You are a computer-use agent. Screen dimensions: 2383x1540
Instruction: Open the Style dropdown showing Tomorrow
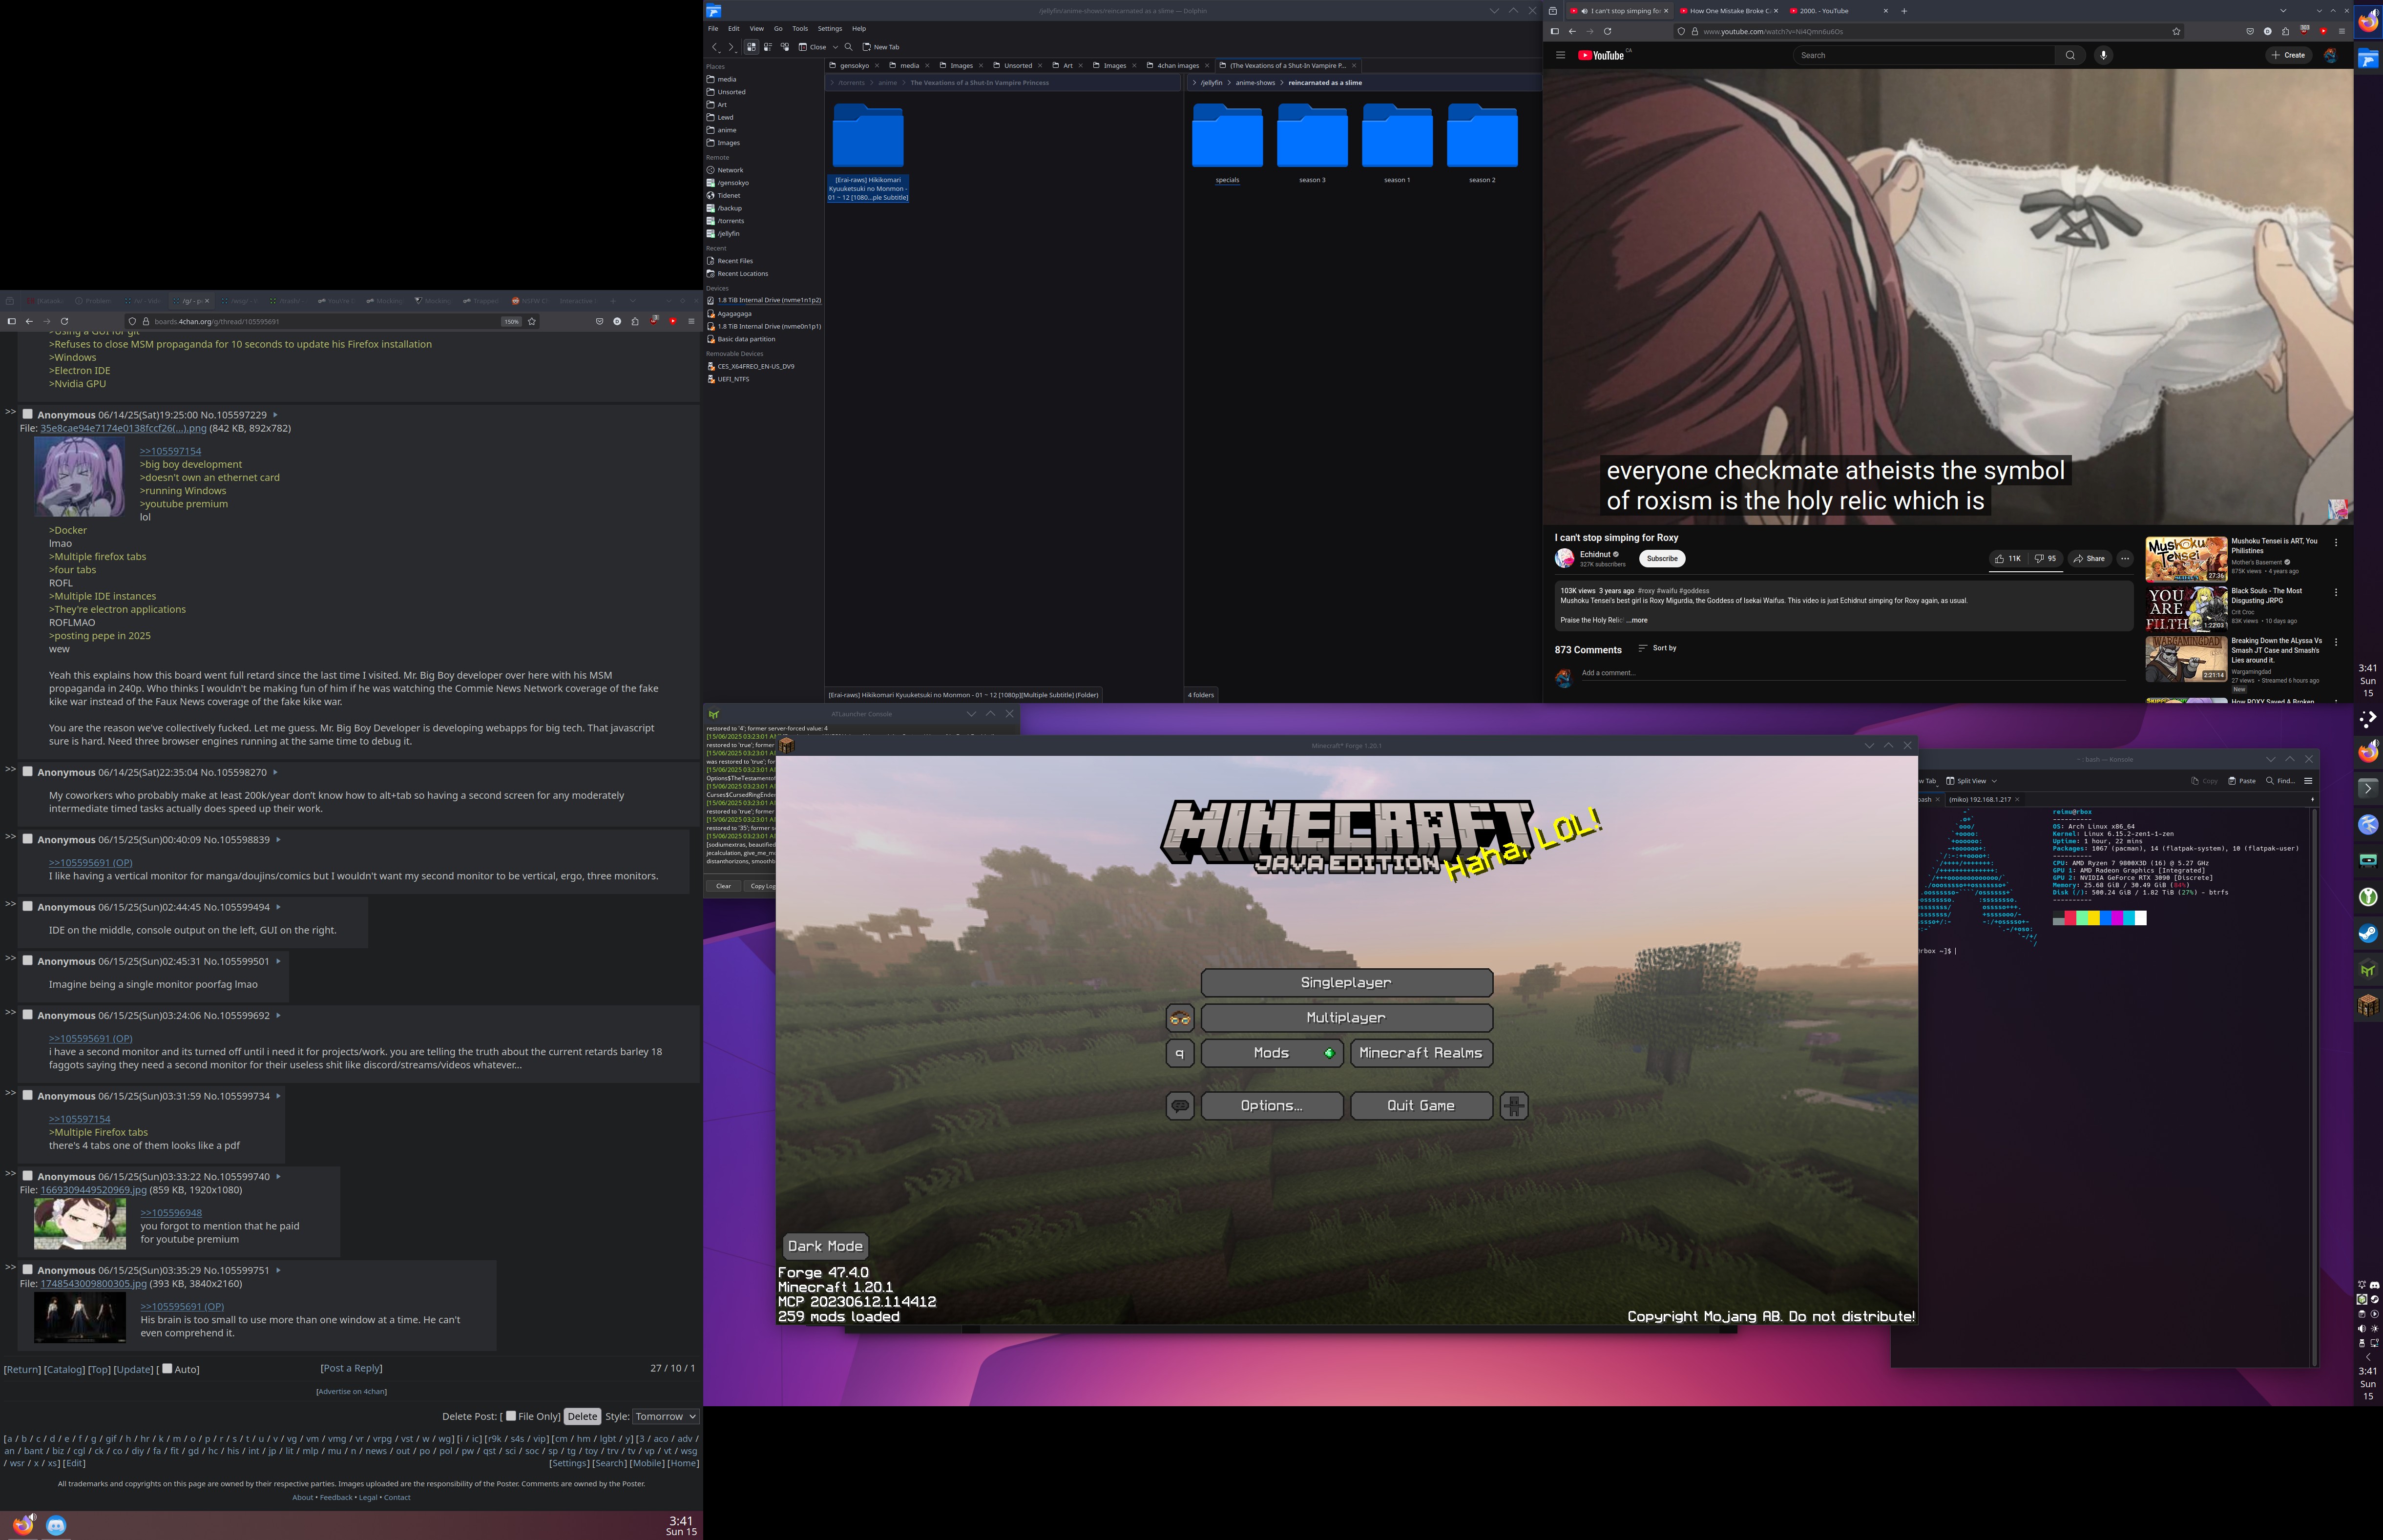[x=665, y=1416]
